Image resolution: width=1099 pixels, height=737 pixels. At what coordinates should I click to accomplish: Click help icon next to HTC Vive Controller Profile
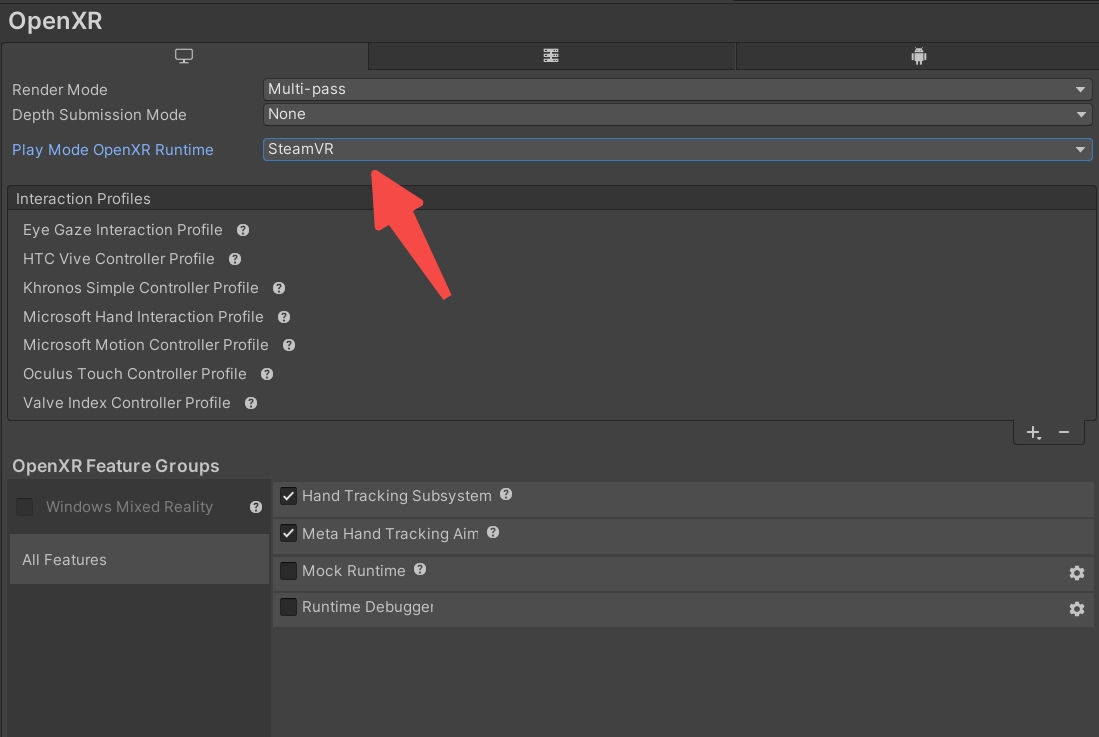click(x=235, y=259)
